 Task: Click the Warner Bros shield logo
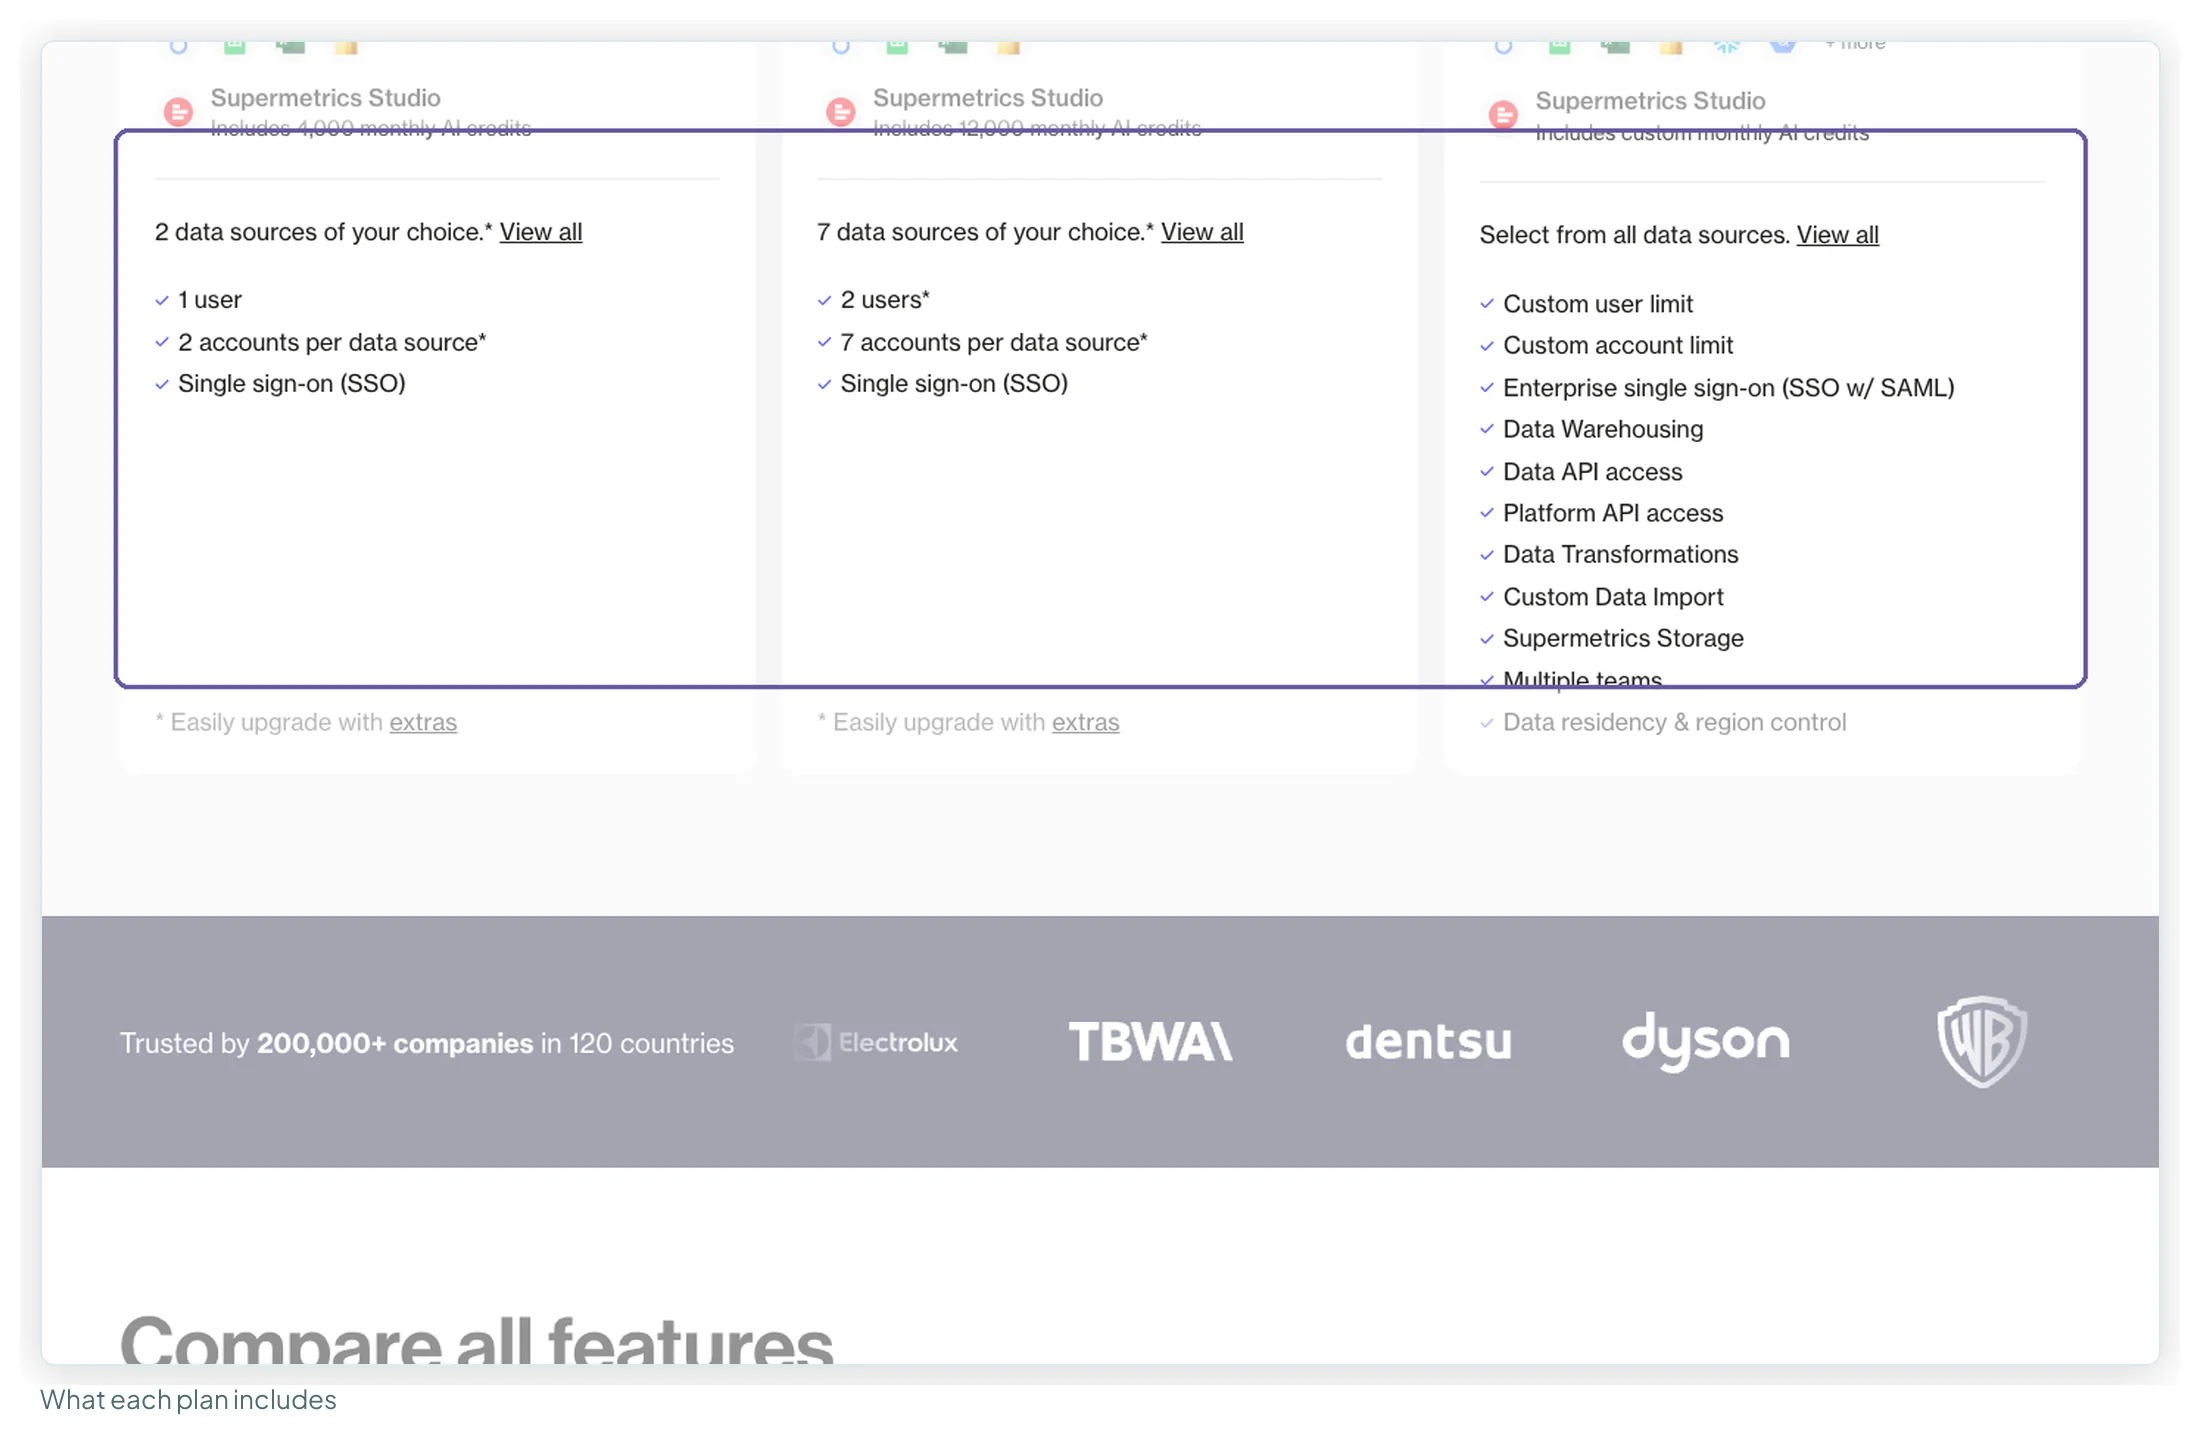point(1982,1041)
